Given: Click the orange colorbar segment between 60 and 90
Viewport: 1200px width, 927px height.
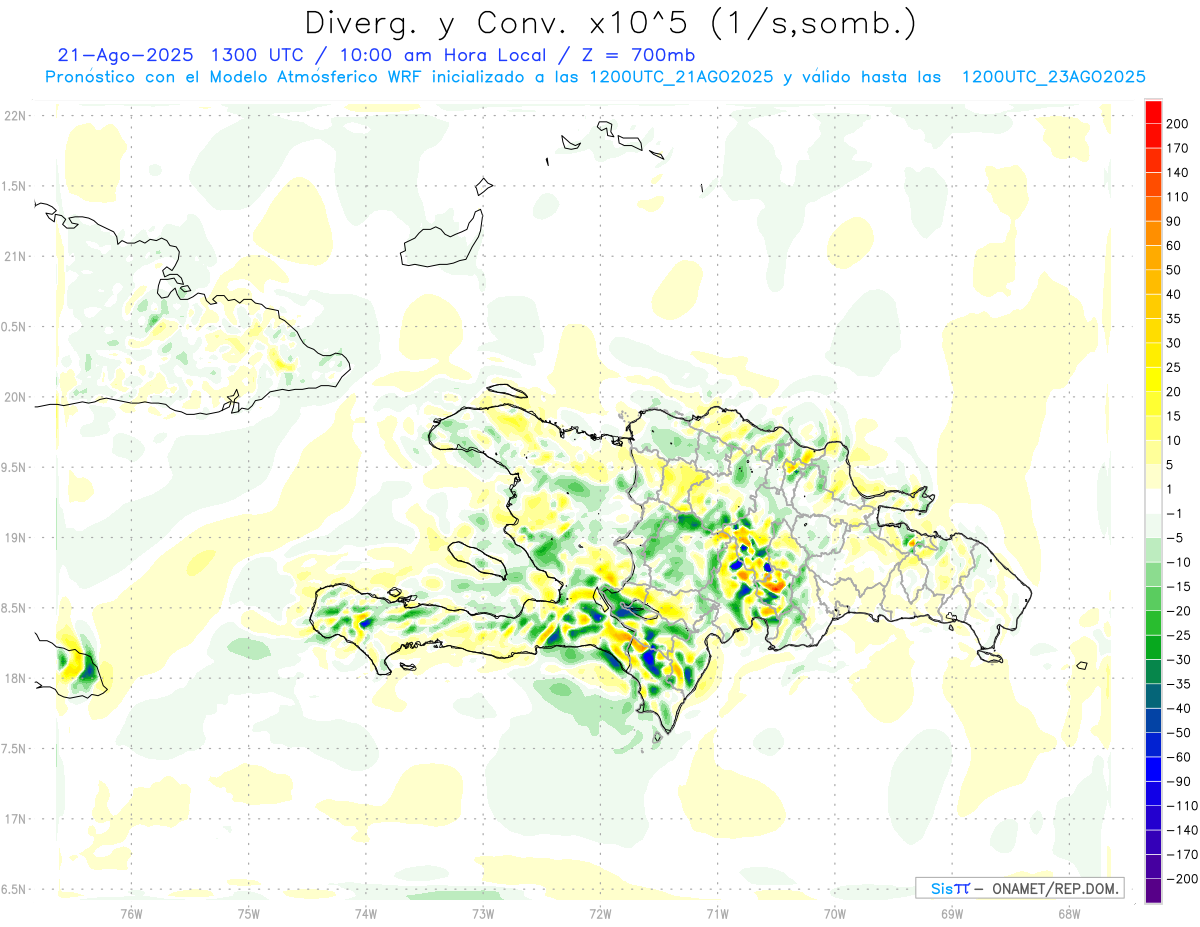Looking at the screenshot, I should 1153,234.
